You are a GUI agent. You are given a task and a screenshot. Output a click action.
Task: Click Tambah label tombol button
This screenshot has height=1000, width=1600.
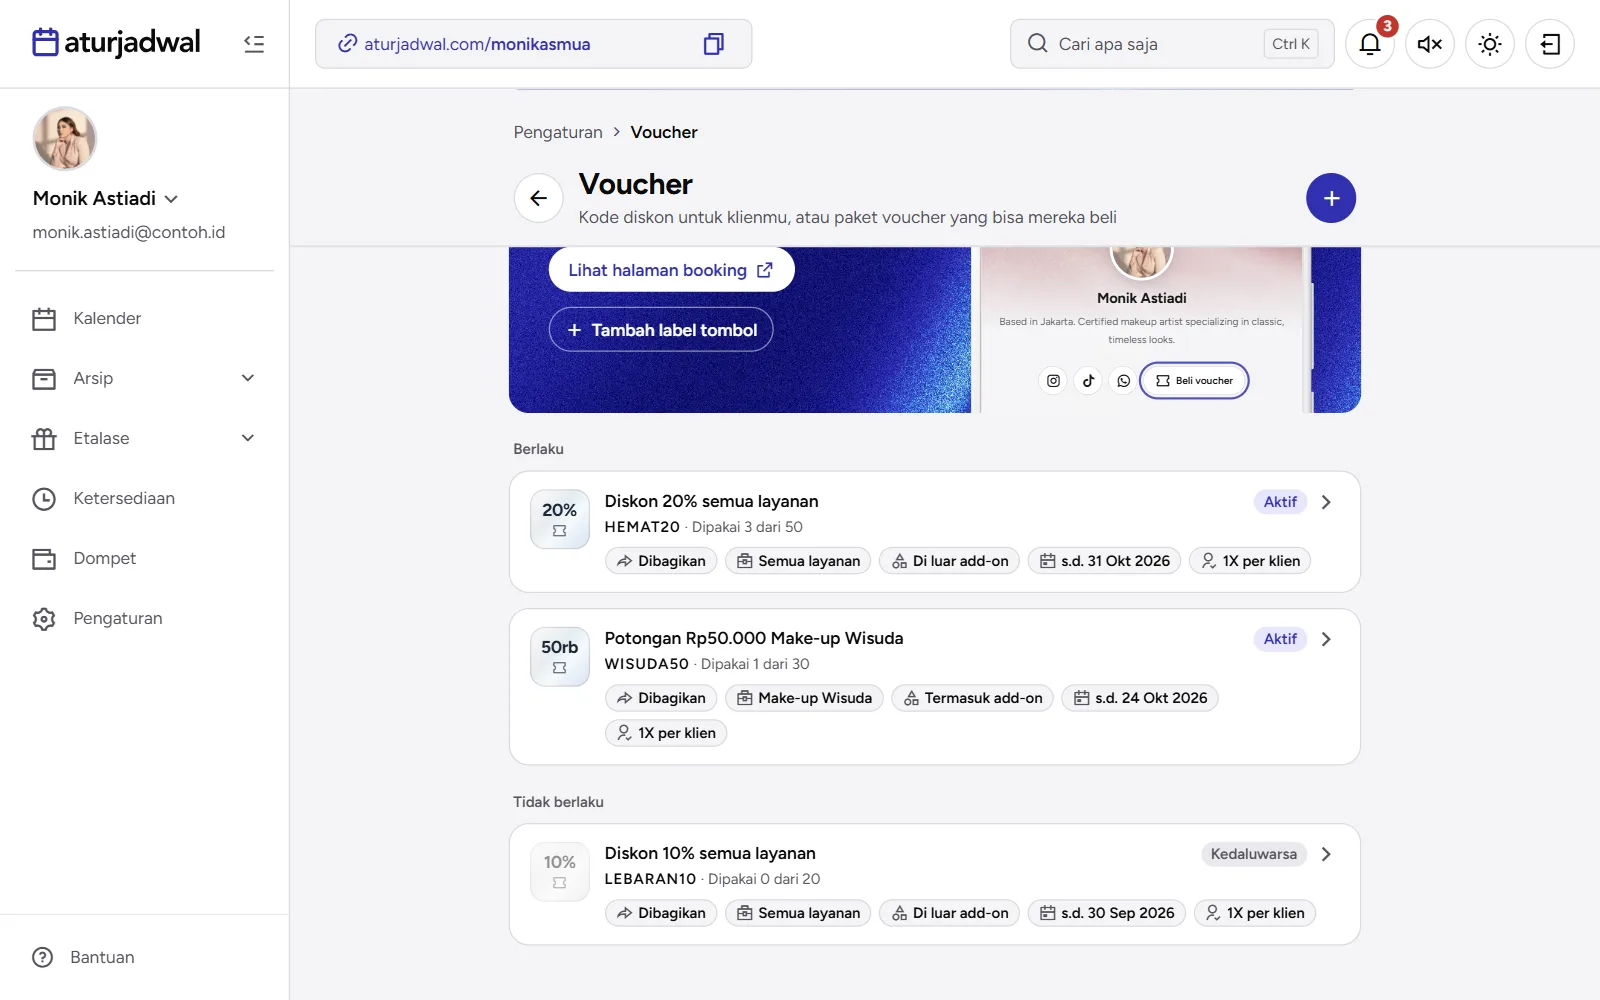(x=661, y=330)
